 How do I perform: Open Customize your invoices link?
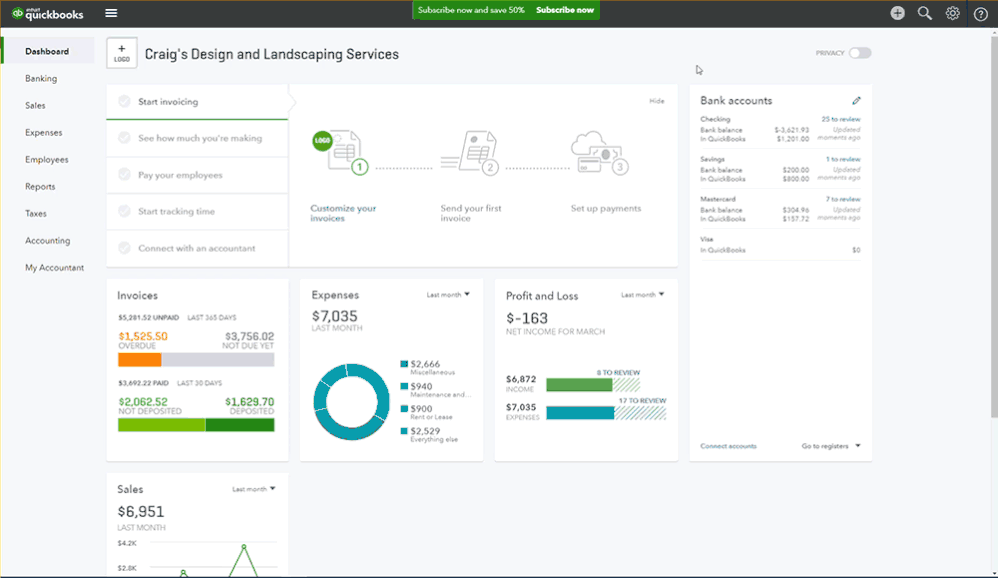tap(343, 213)
